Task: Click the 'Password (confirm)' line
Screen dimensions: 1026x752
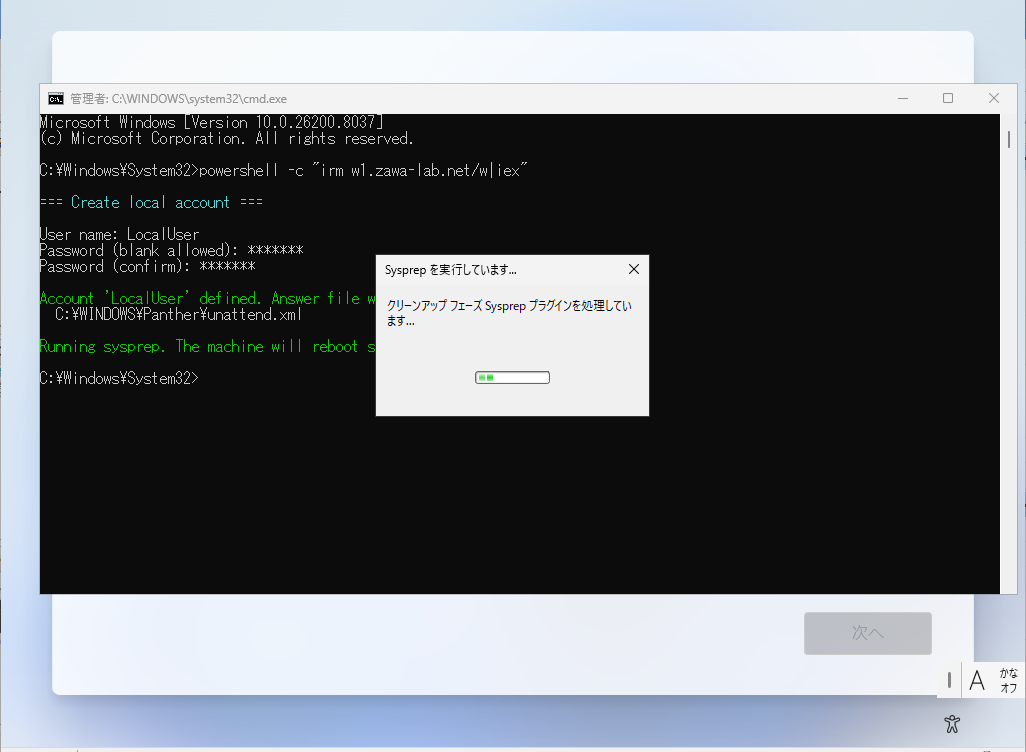Action: click(x=147, y=266)
